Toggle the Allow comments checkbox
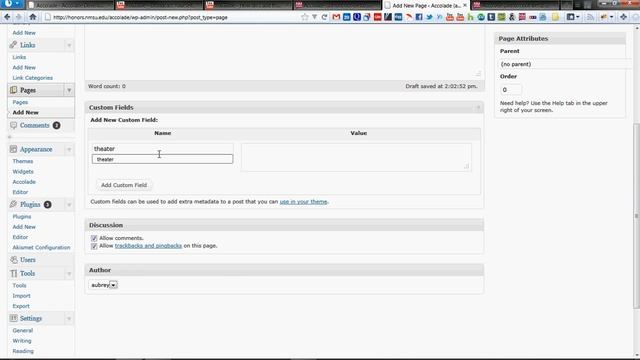This screenshot has width=640, height=360. 94,238
